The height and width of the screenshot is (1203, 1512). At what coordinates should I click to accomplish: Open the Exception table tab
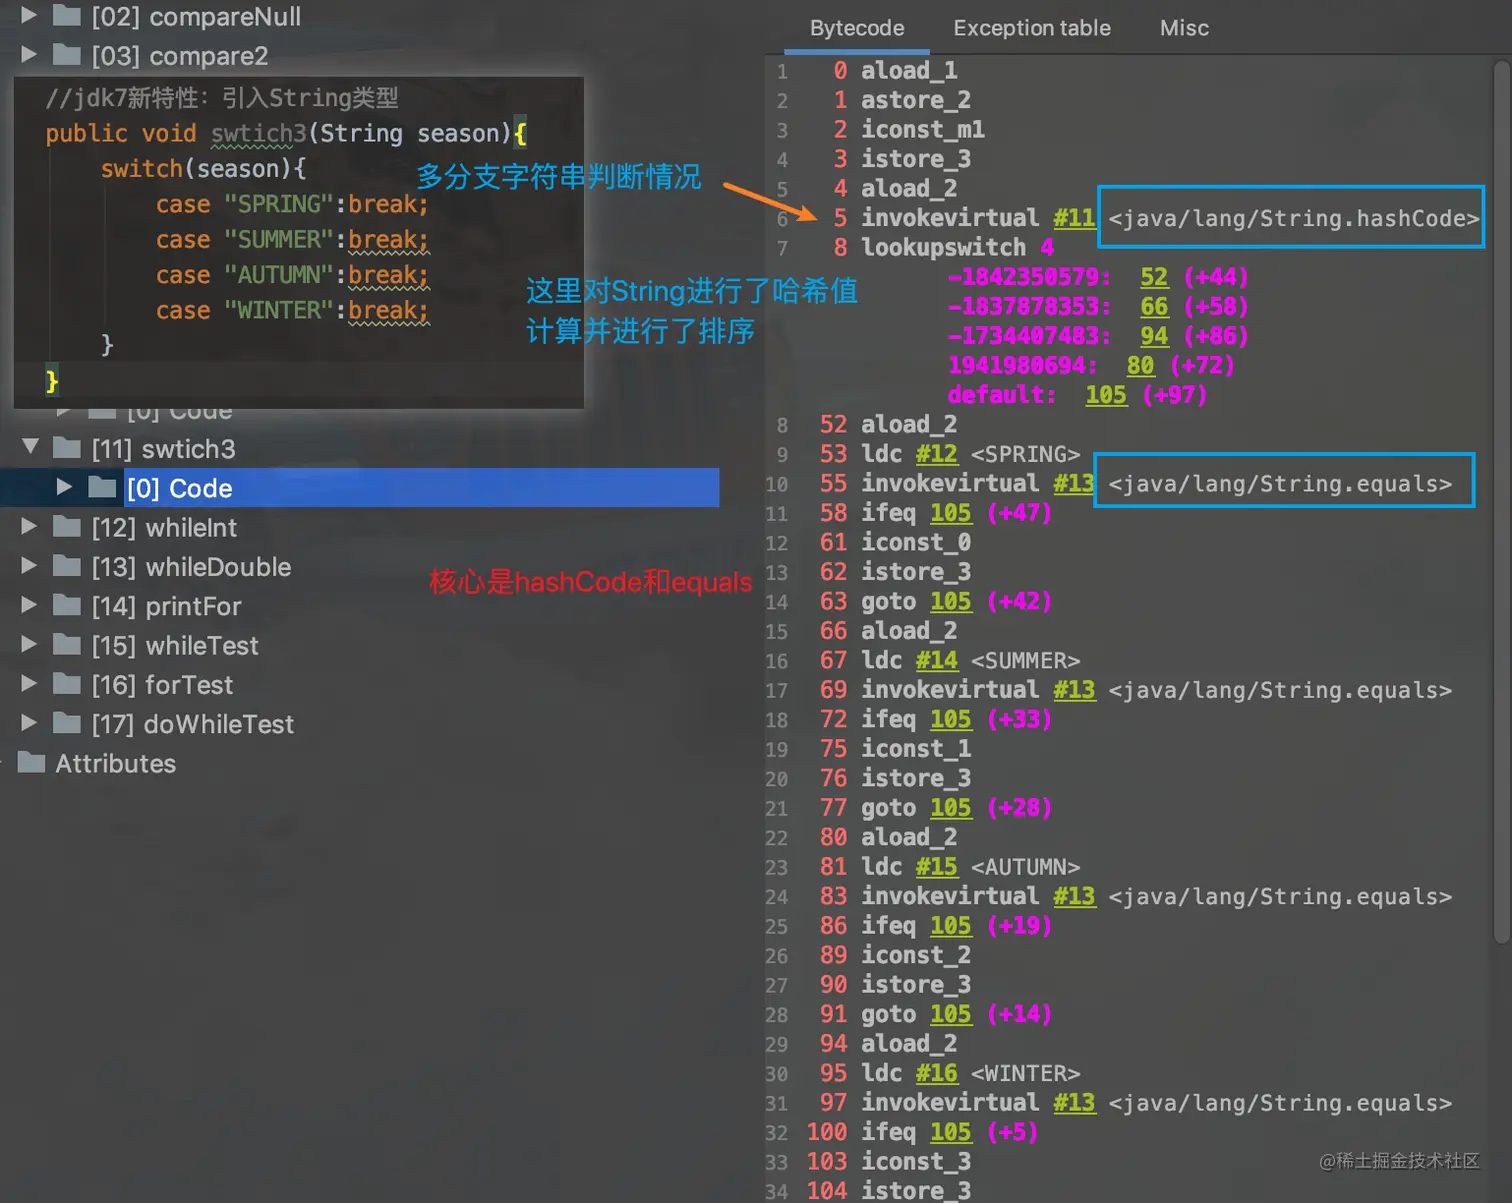pos(1032,28)
